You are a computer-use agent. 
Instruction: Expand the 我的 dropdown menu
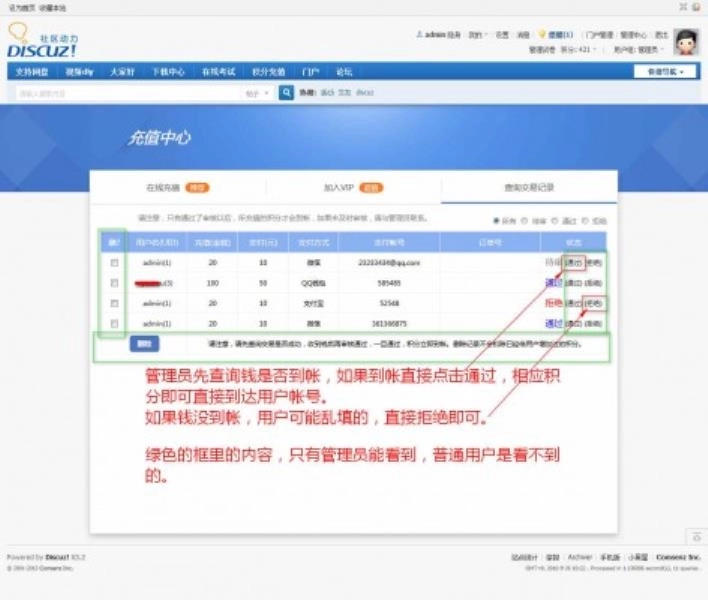tap(477, 35)
